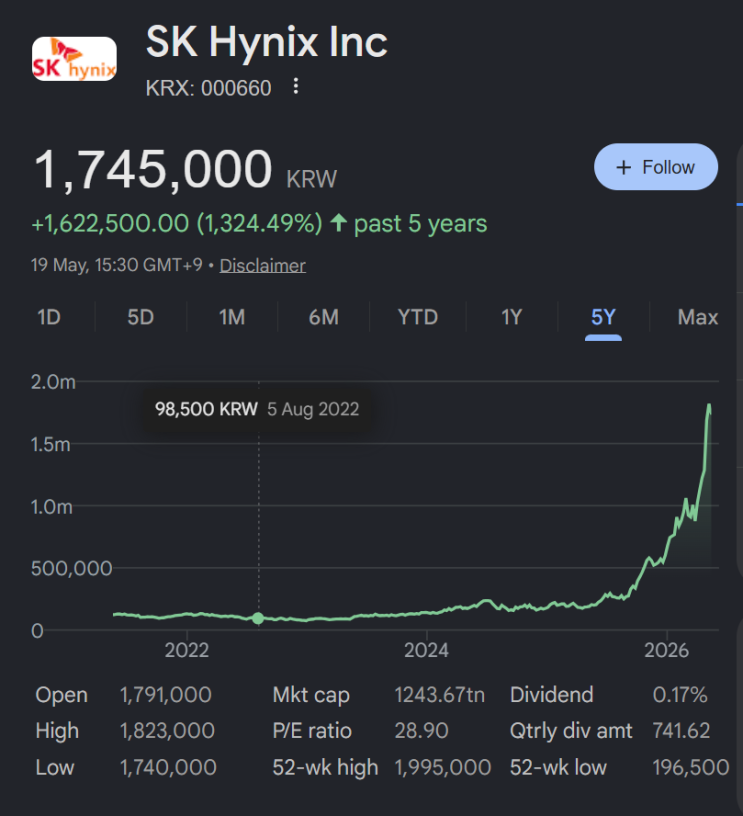Click the Open value 1,791,000
743x816 pixels.
point(165,695)
